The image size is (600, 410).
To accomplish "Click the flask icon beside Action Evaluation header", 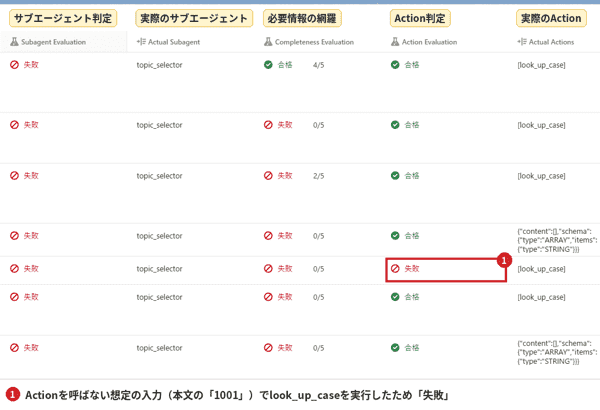I will 395,42.
